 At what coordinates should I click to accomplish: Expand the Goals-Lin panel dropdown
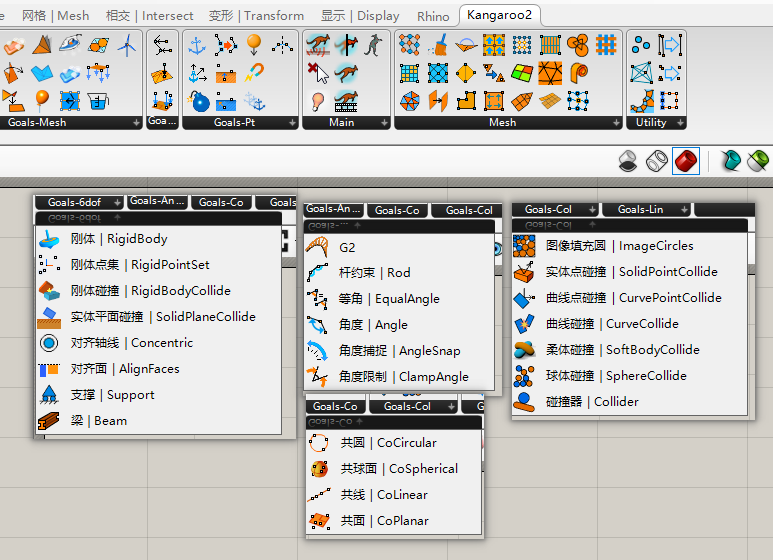[x=684, y=210]
